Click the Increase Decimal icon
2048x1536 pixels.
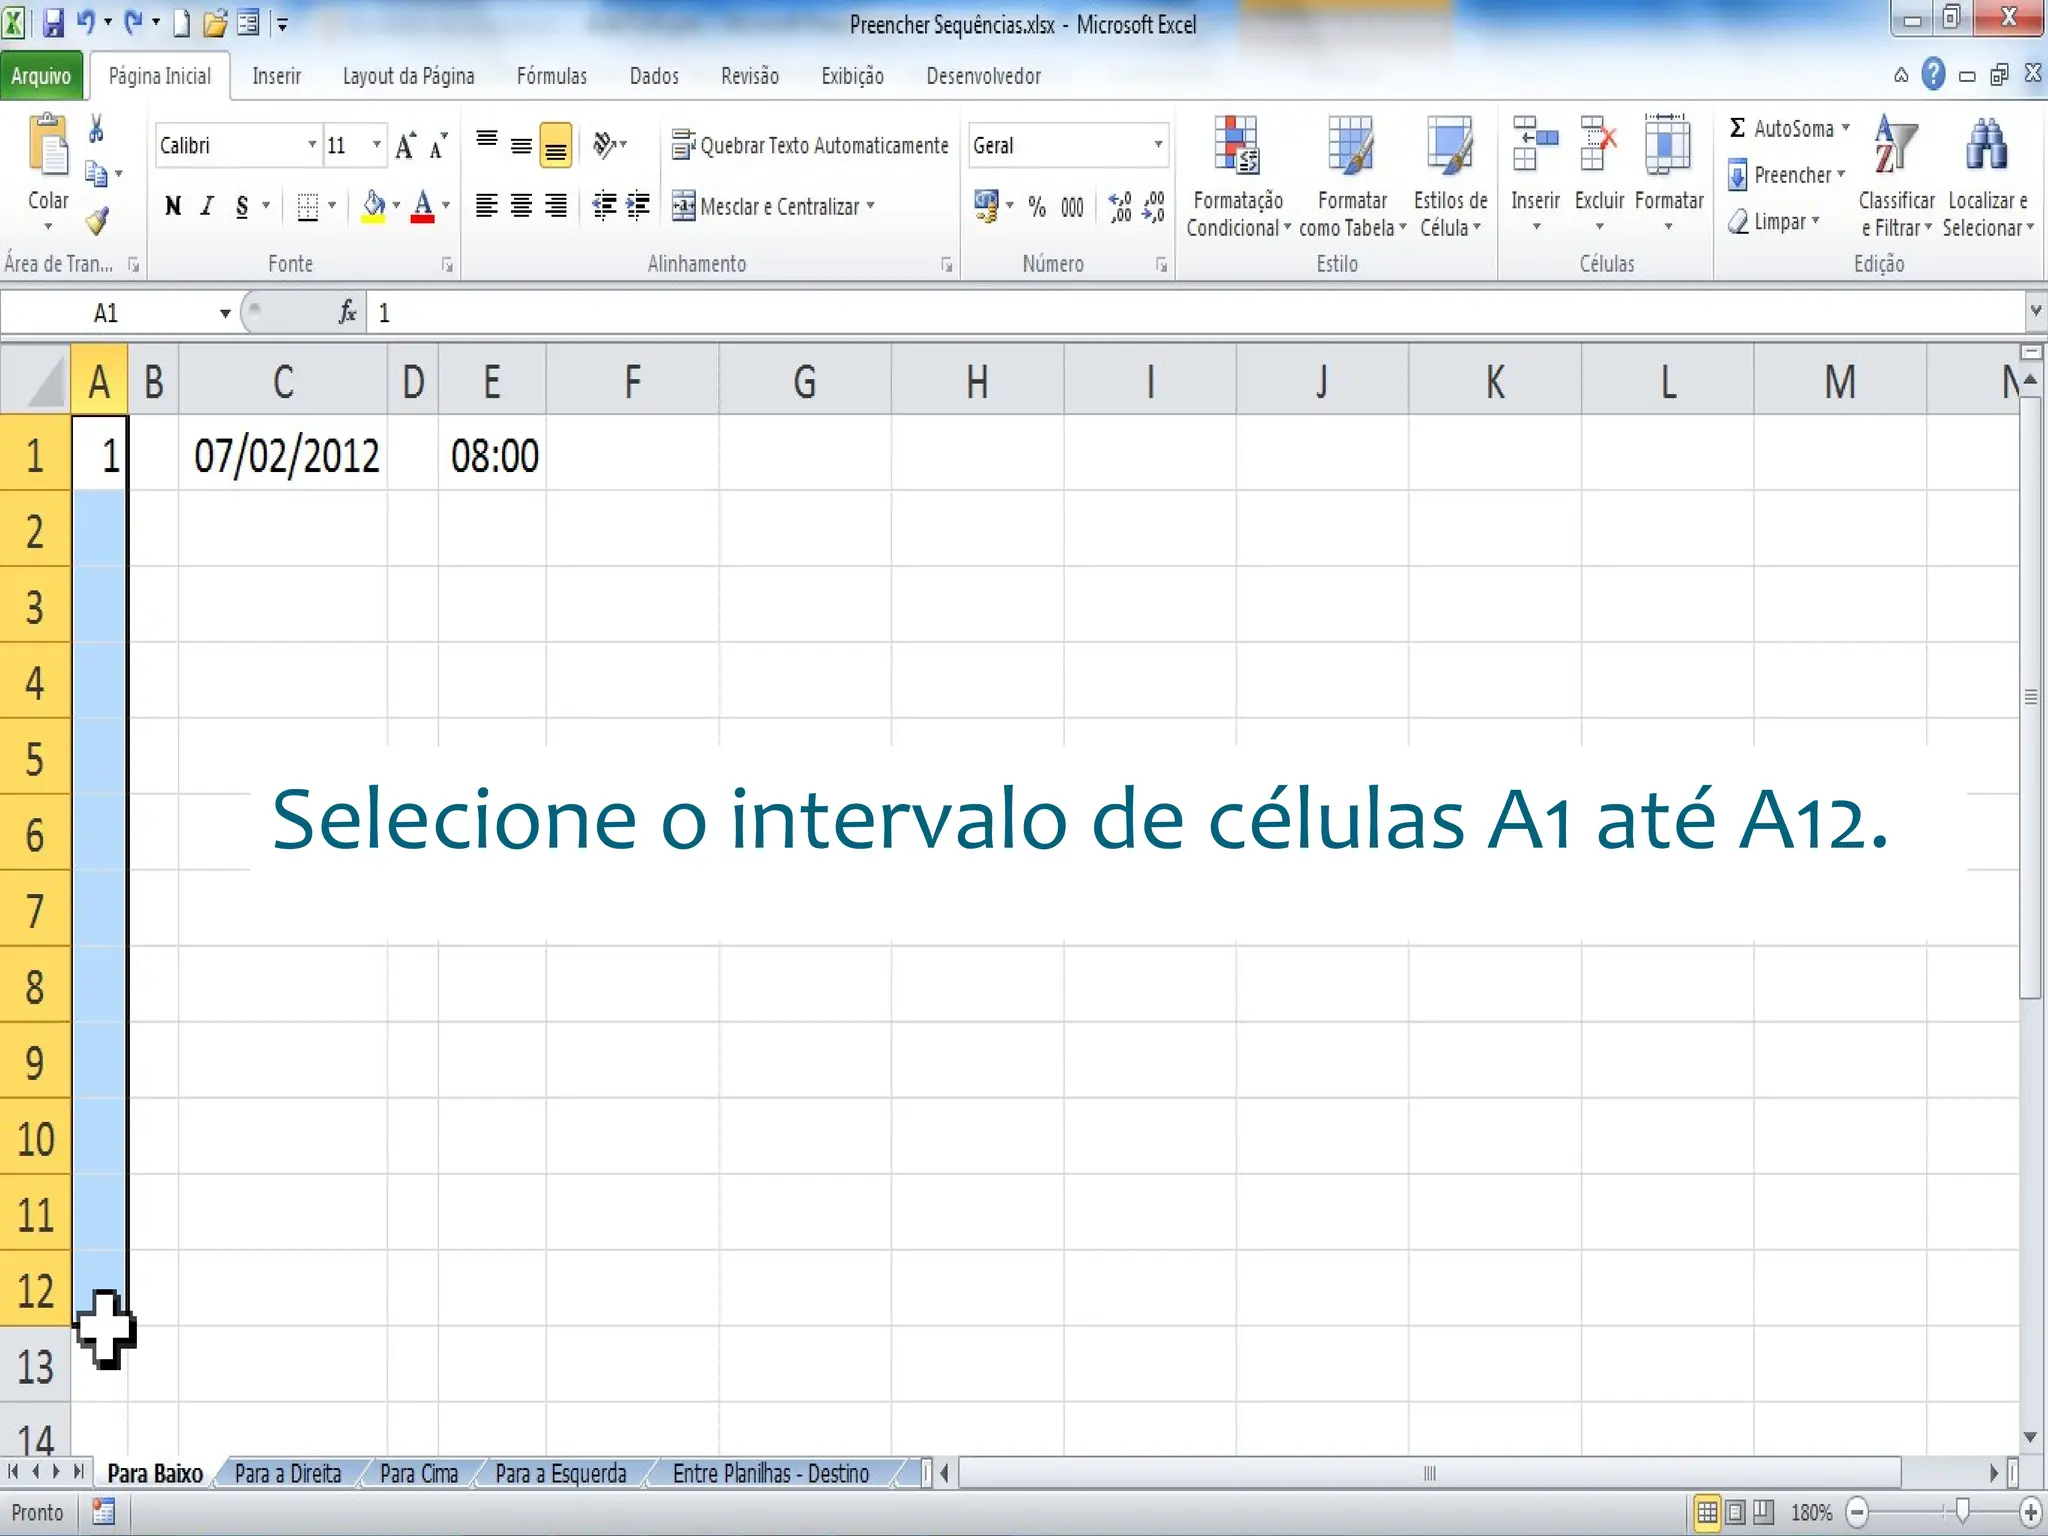tap(1120, 207)
